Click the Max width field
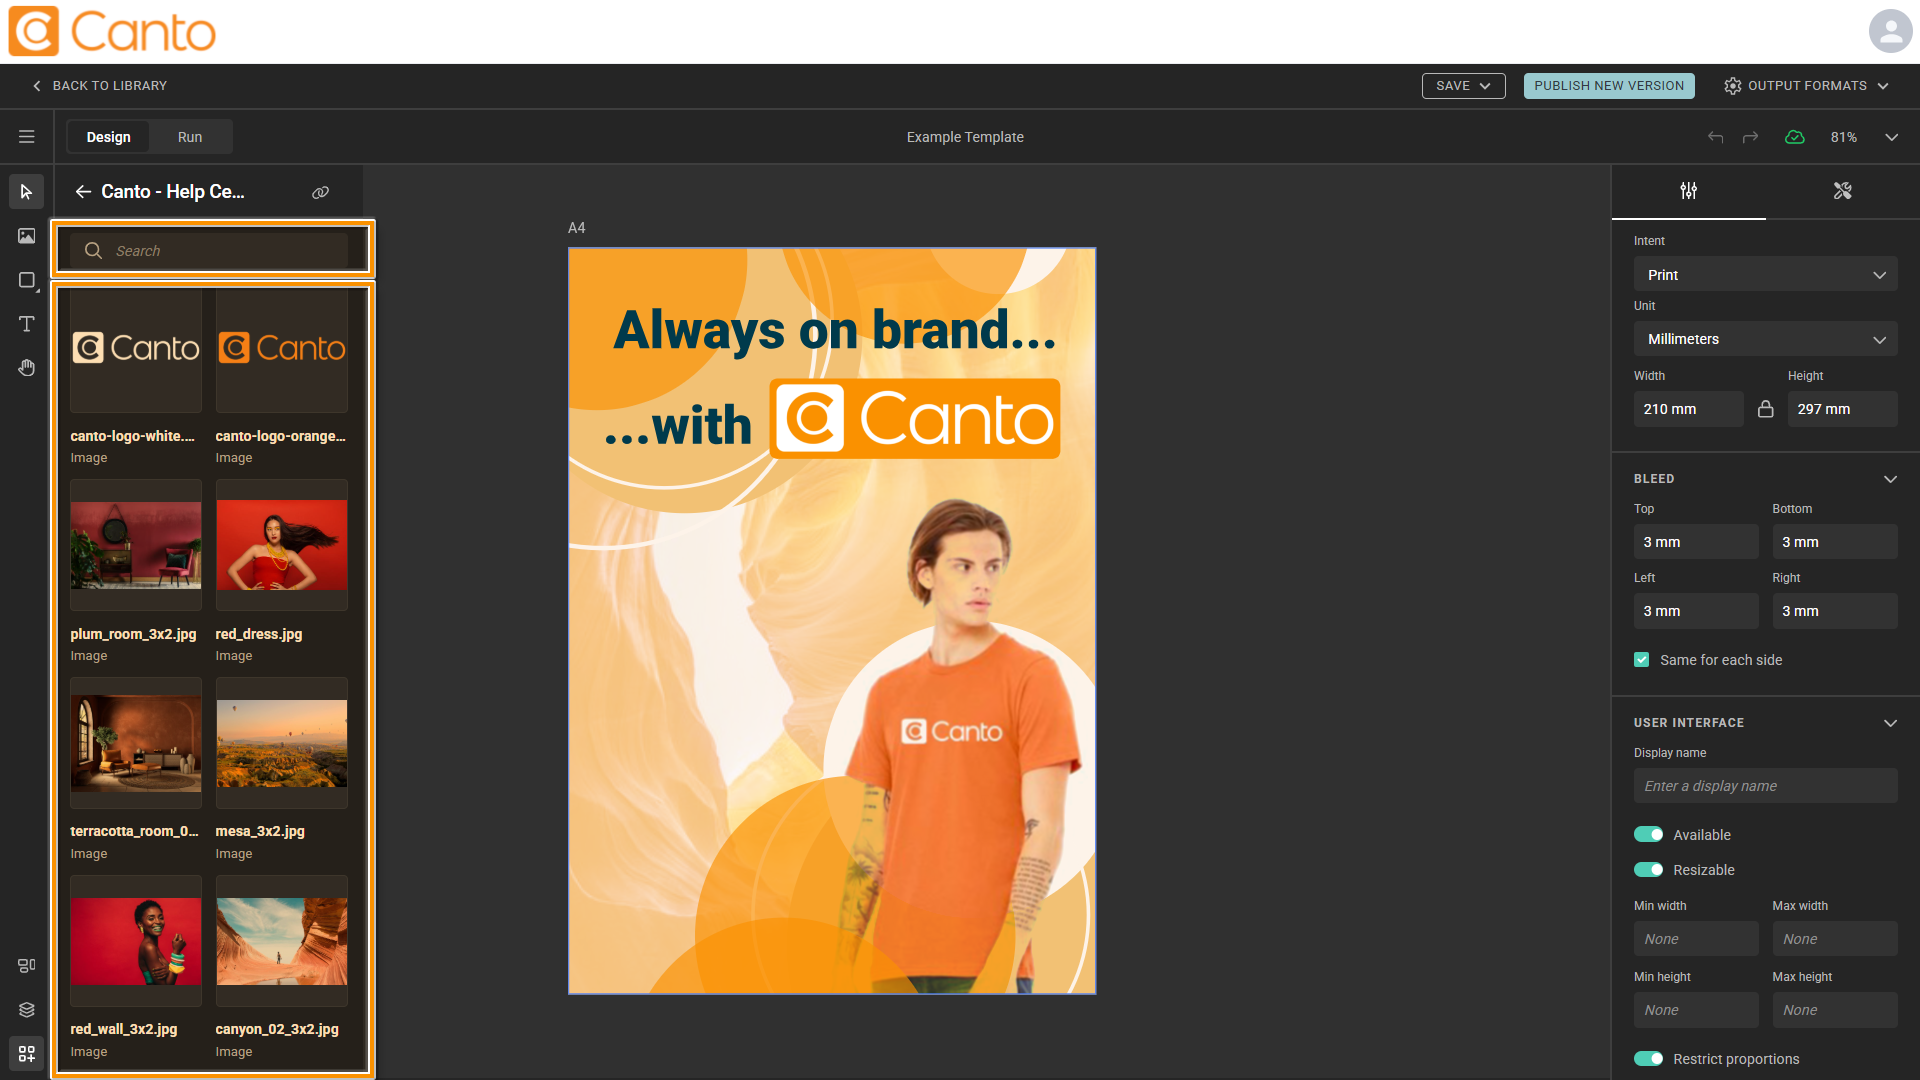 coord(1834,939)
